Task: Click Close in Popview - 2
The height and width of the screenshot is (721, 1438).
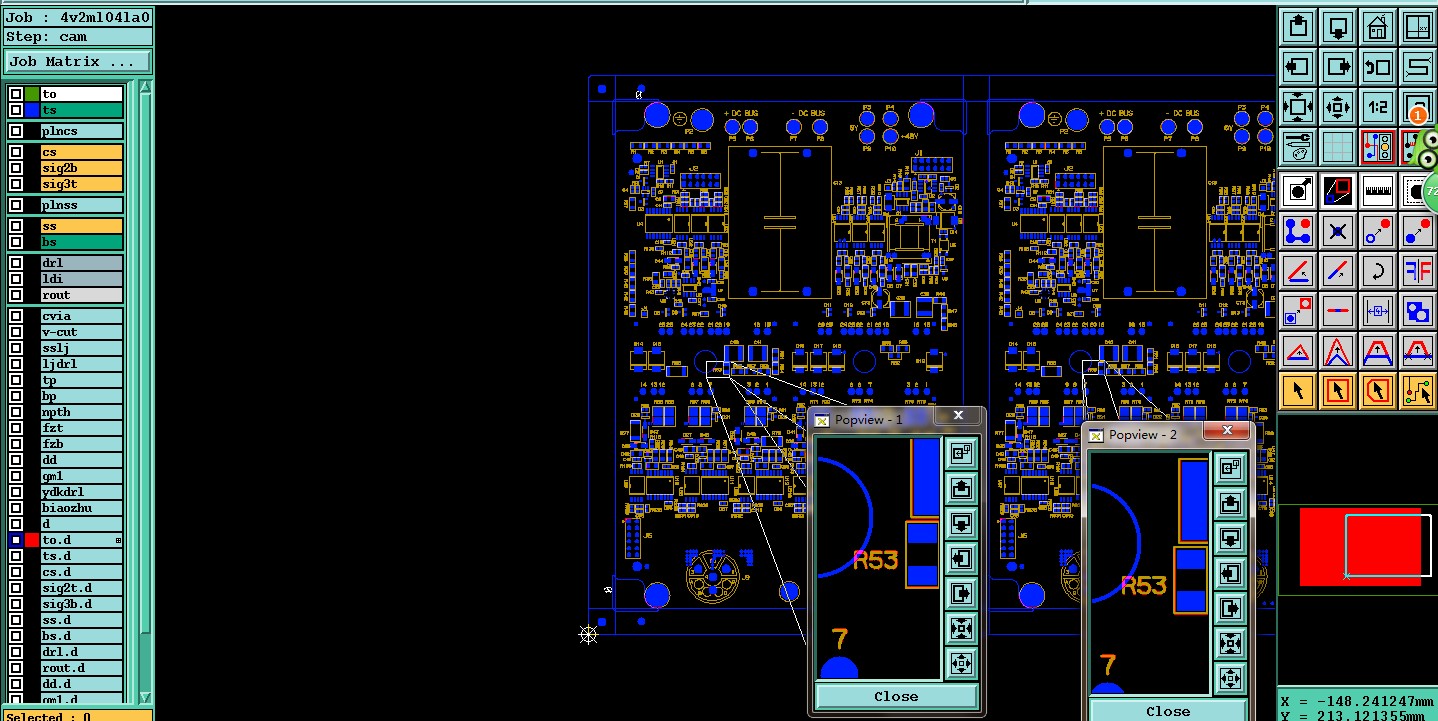Action: point(1167,711)
